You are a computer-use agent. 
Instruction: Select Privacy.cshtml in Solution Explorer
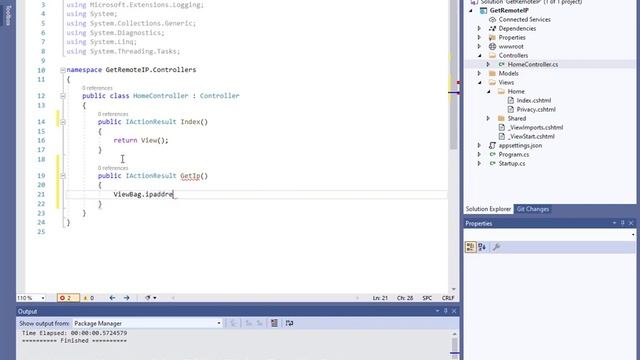point(536,109)
